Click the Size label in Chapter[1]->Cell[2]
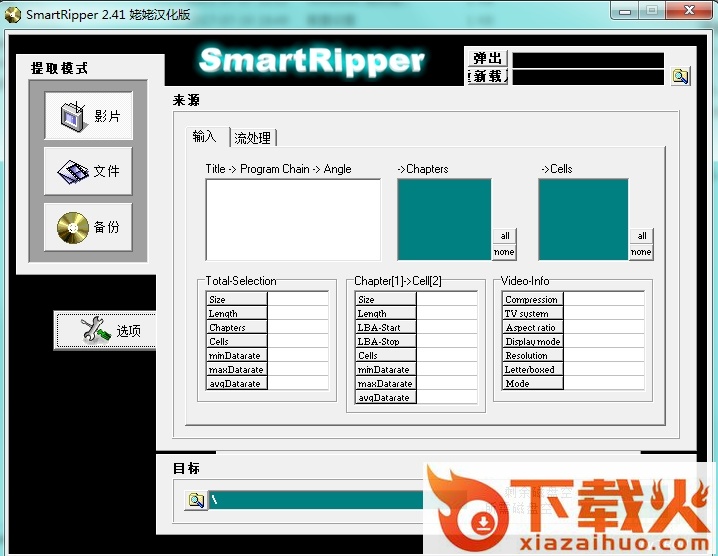718x556 pixels. click(x=386, y=299)
